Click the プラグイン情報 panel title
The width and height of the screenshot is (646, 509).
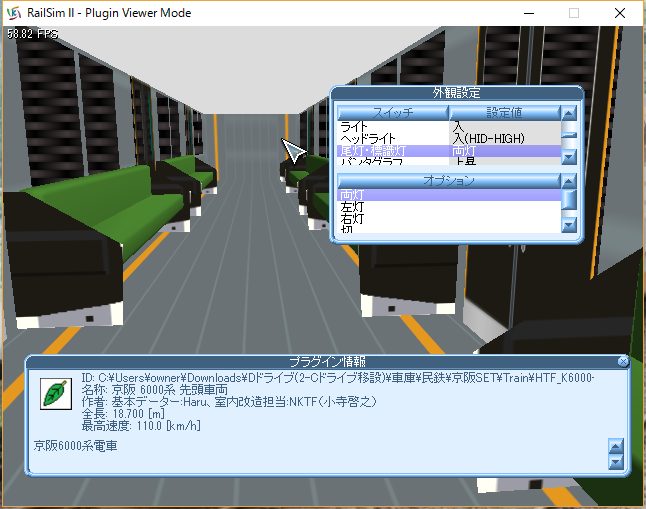[328, 361]
